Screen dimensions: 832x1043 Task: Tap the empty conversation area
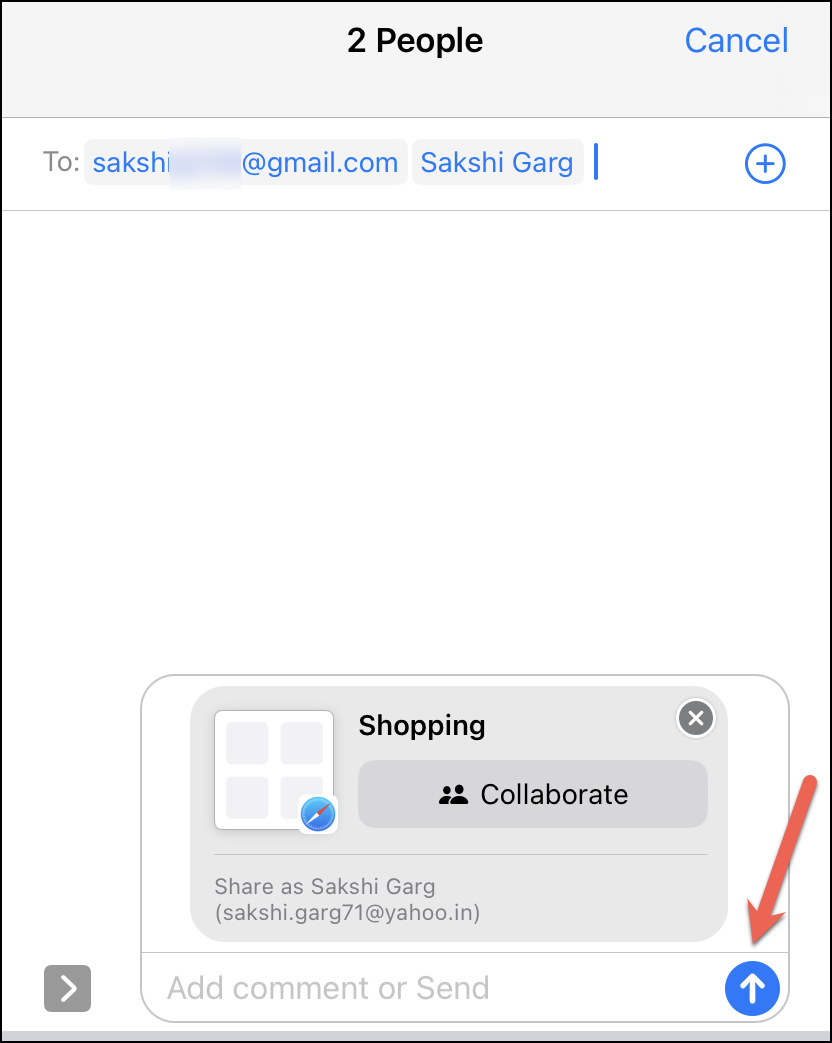coord(416,439)
